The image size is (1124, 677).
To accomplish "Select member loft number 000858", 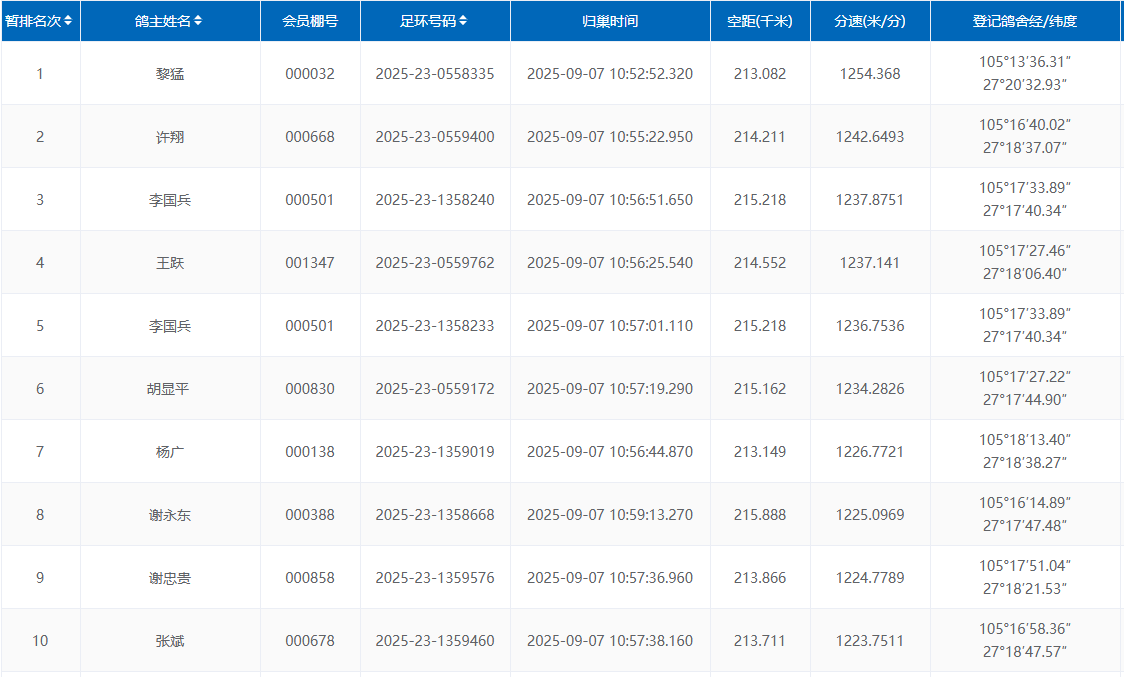I will pos(310,578).
